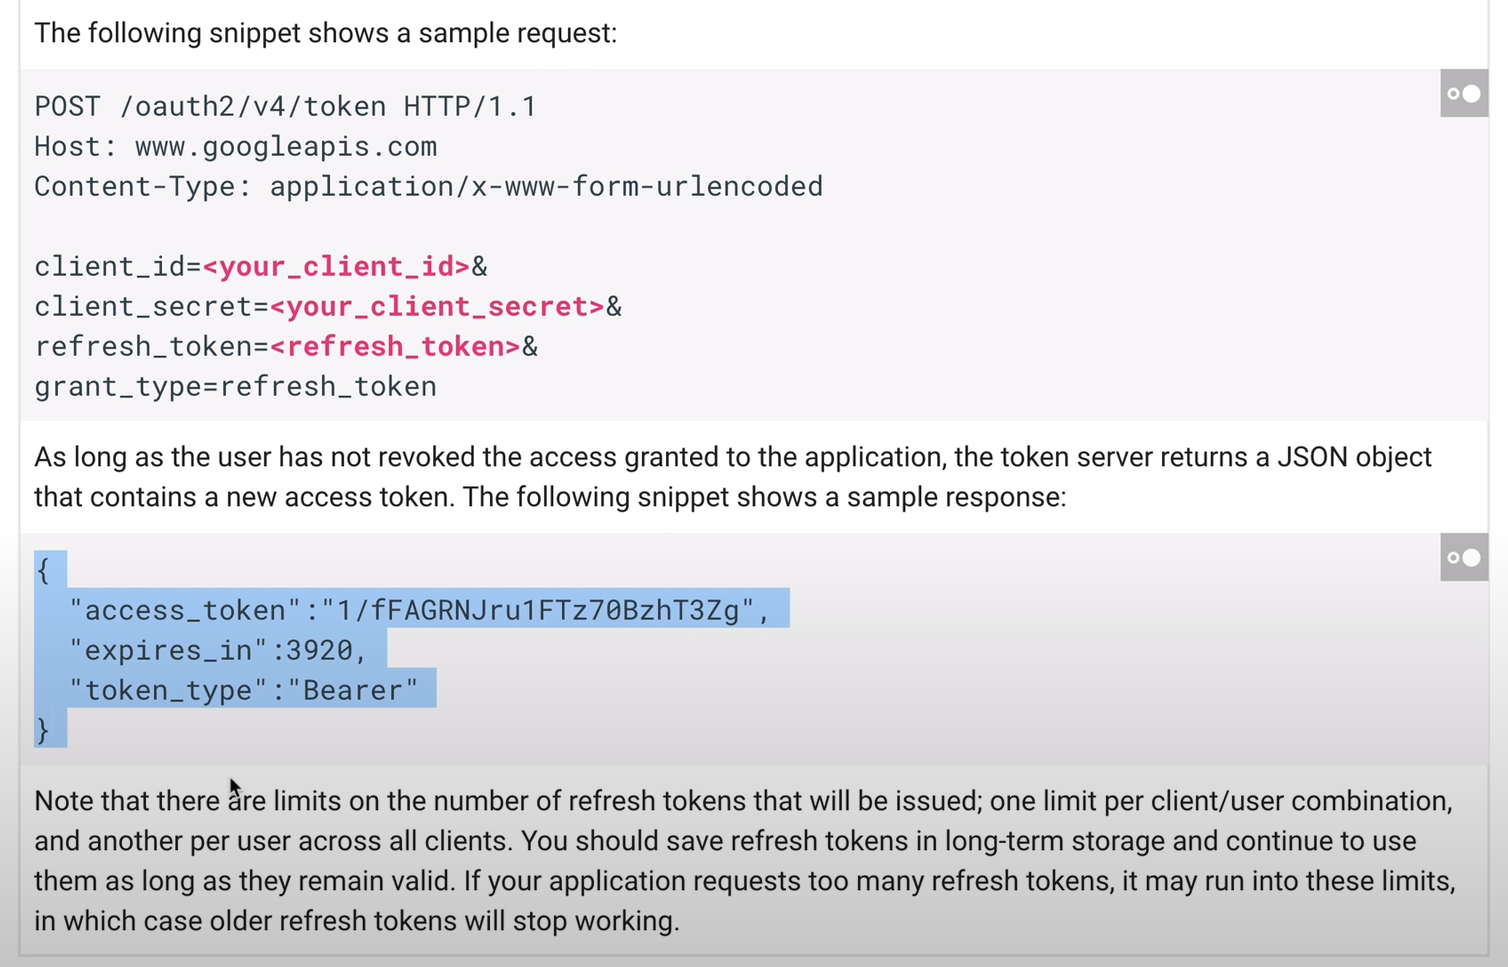Click the <your_client_id> placeholder
1508x967 pixels.
(336, 267)
